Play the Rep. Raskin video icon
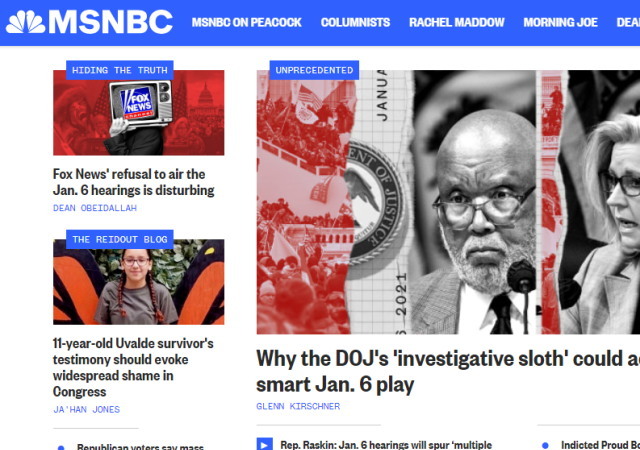The width and height of the screenshot is (640, 450). pos(264,444)
